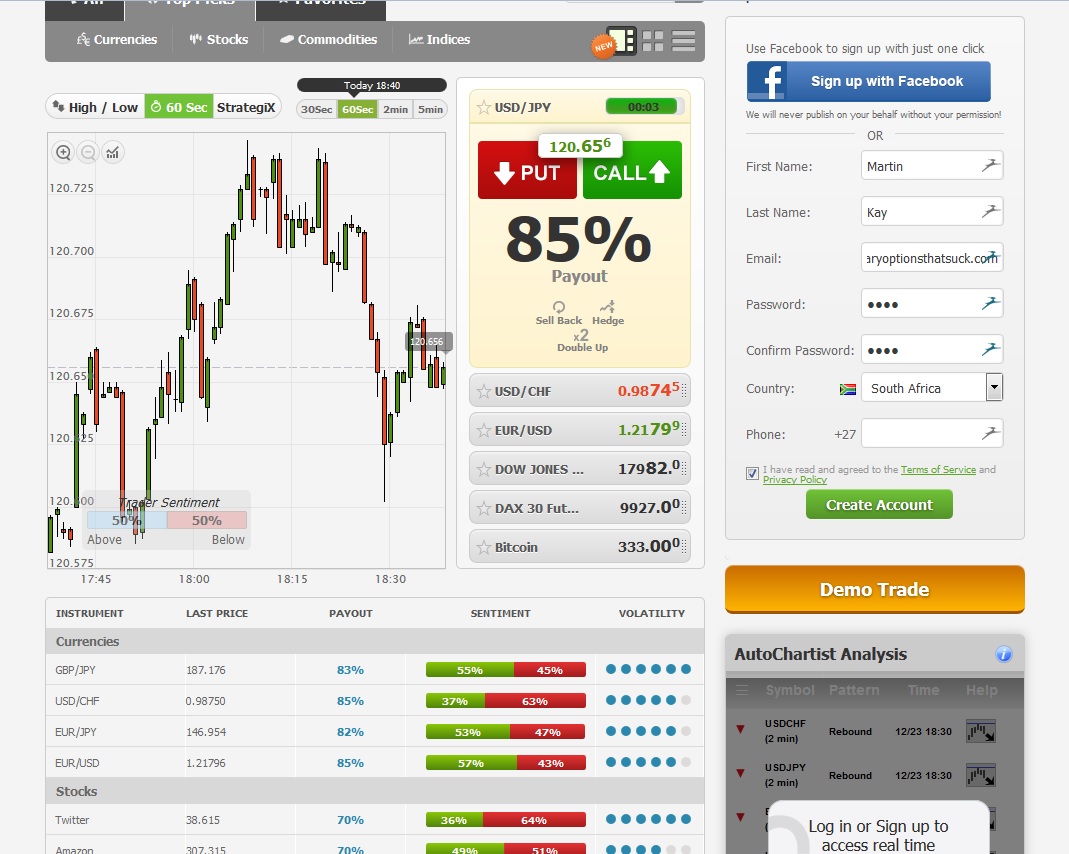Switch to 60 Sec trading mode

(179, 107)
